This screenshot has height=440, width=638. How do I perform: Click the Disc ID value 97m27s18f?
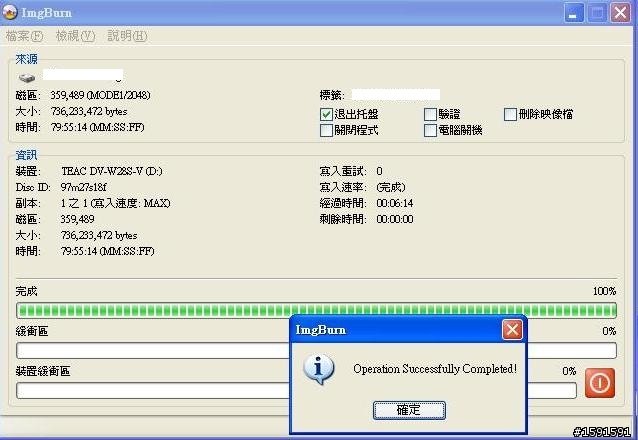pos(83,187)
